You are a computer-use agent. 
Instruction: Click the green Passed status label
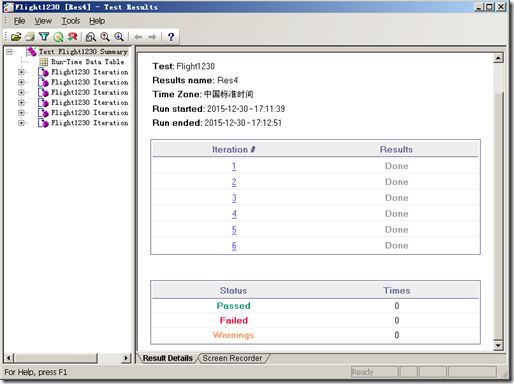(x=233, y=306)
